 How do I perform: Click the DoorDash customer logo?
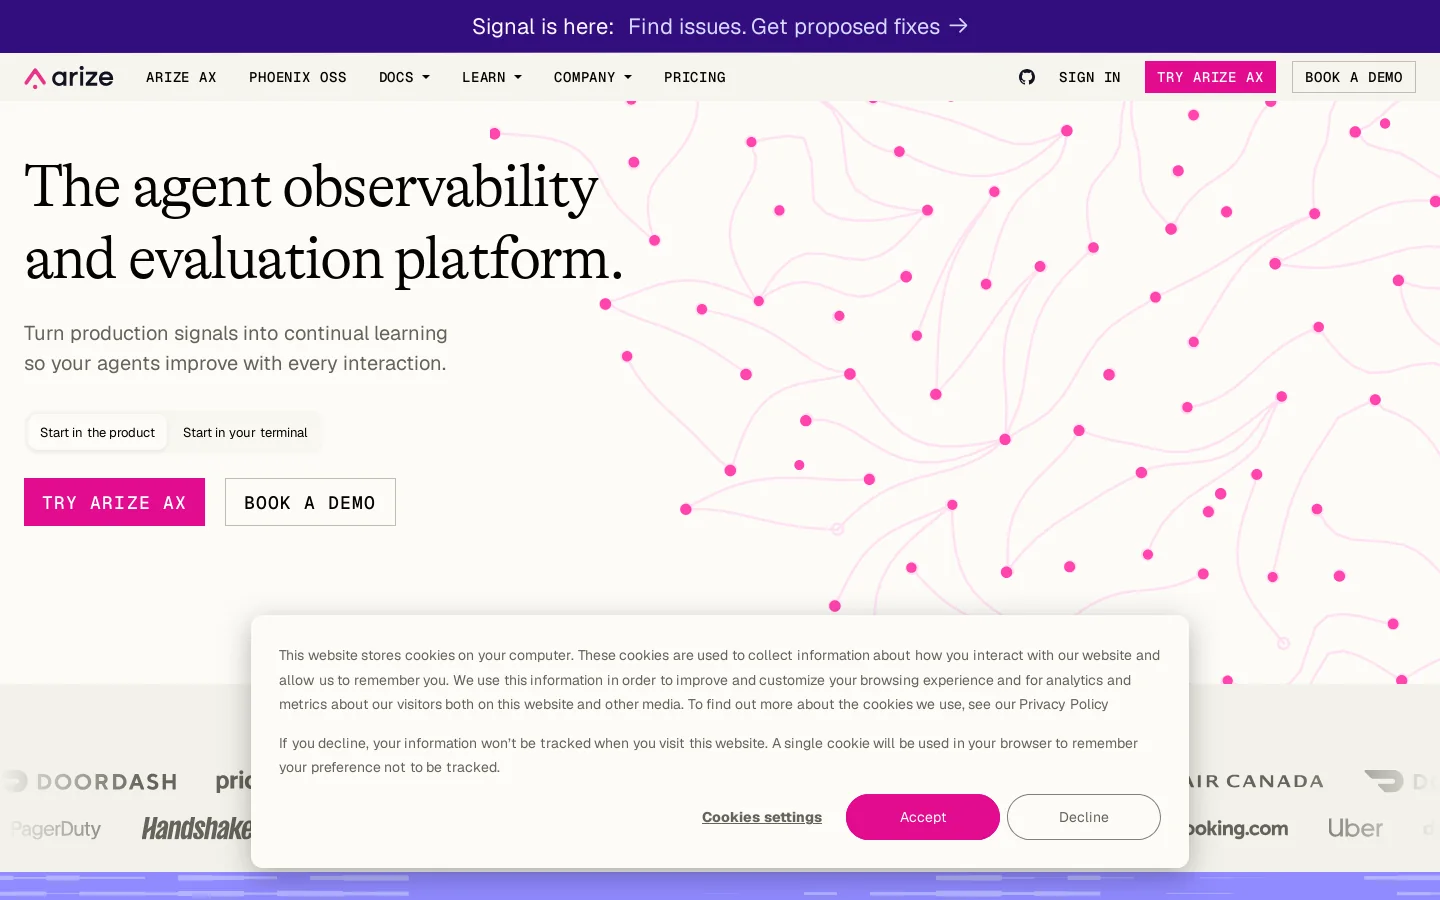pyautogui.click(x=90, y=781)
